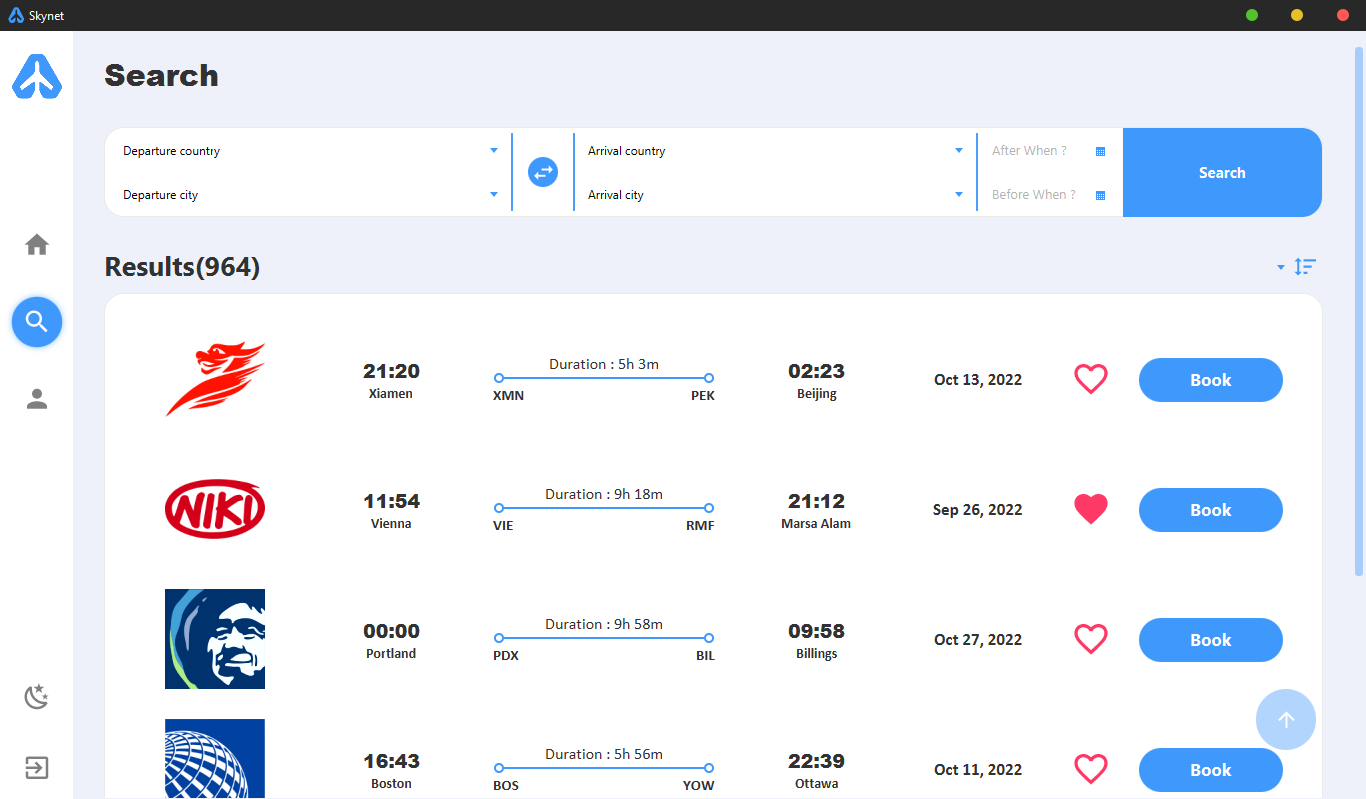Click the yellow window control dot
Image resolution: width=1366 pixels, height=799 pixels.
[x=1297, y=15]
